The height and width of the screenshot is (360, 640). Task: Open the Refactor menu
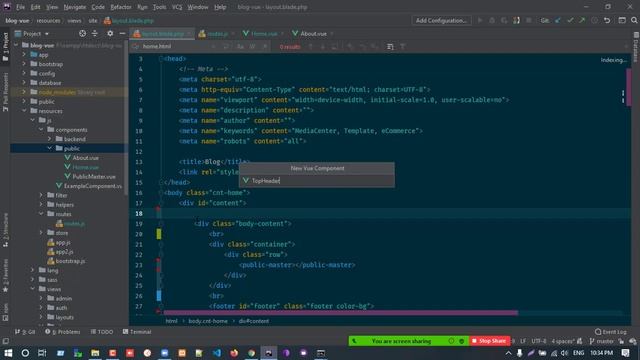point(121,7)
